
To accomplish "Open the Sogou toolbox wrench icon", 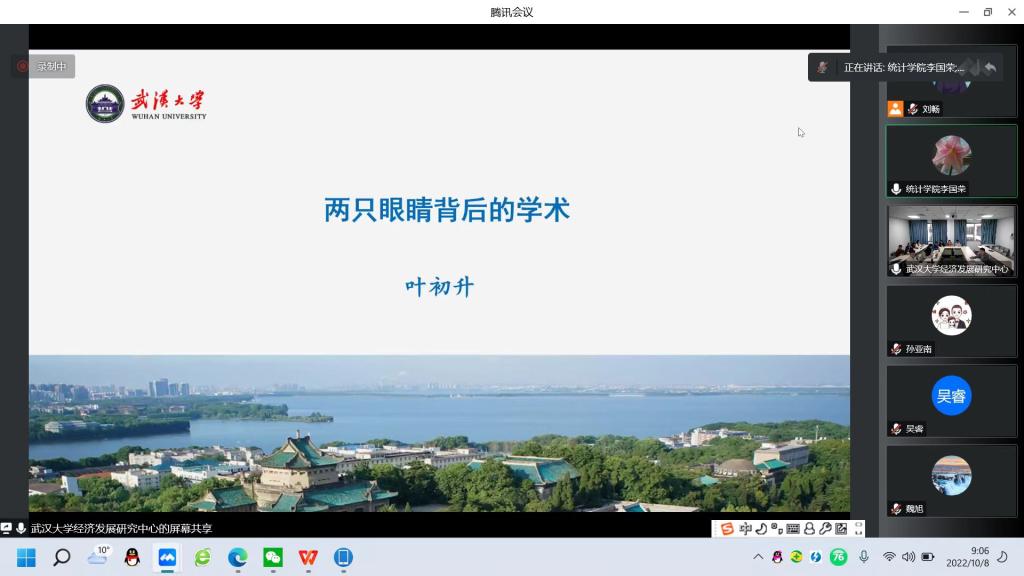I will point(825,529).
